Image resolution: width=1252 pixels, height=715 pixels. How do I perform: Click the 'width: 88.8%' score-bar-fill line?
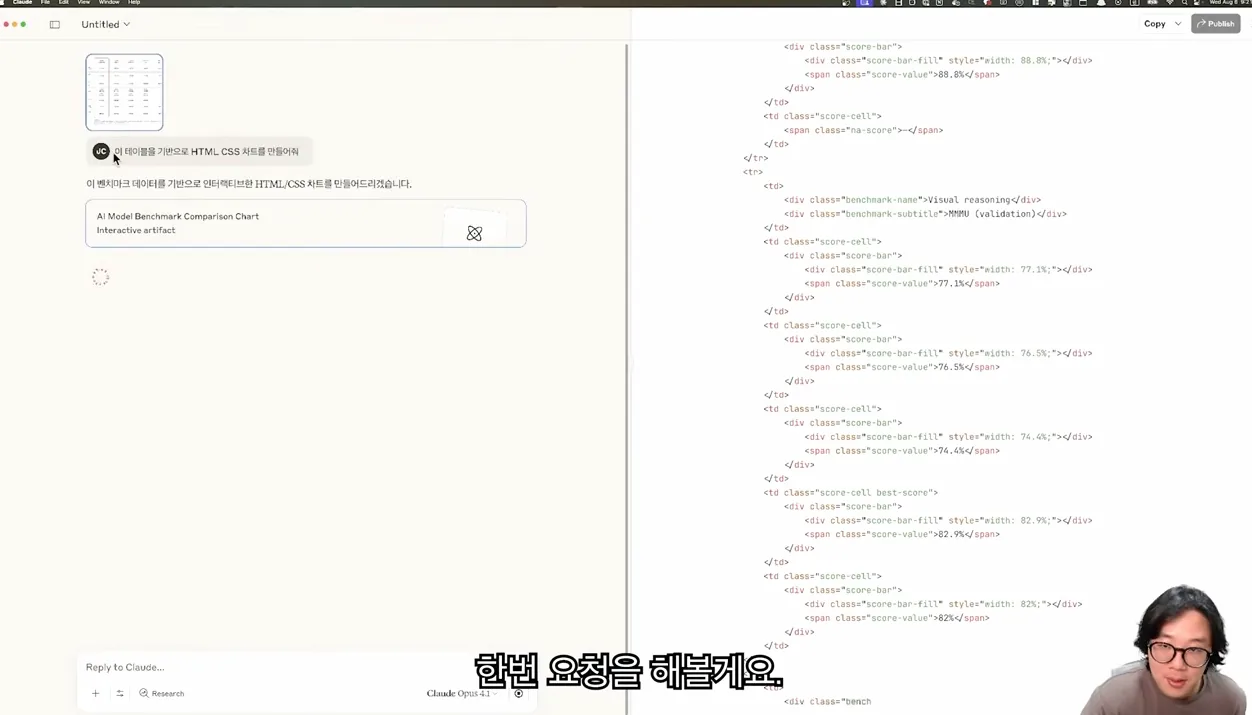click(x=948, y=61)
